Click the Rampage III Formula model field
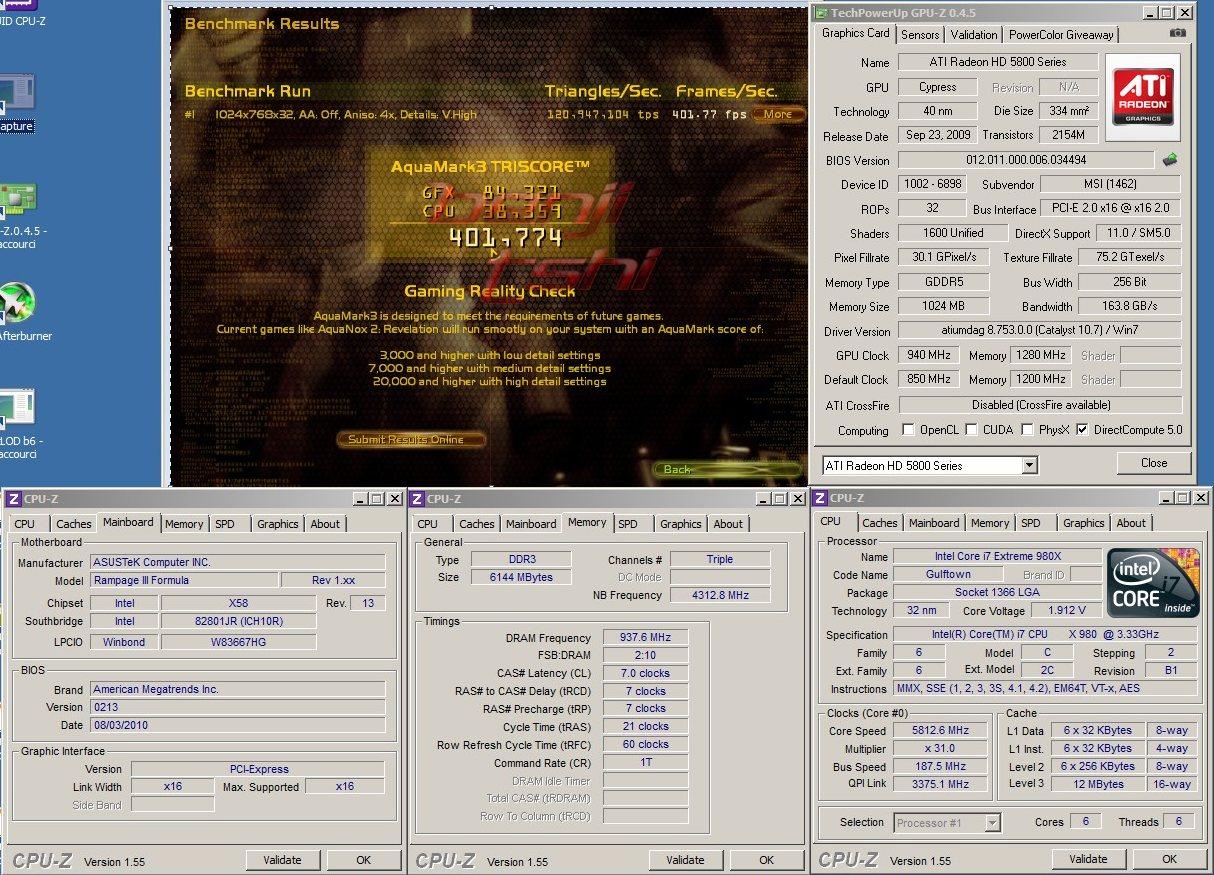 (x=184, y=580)
